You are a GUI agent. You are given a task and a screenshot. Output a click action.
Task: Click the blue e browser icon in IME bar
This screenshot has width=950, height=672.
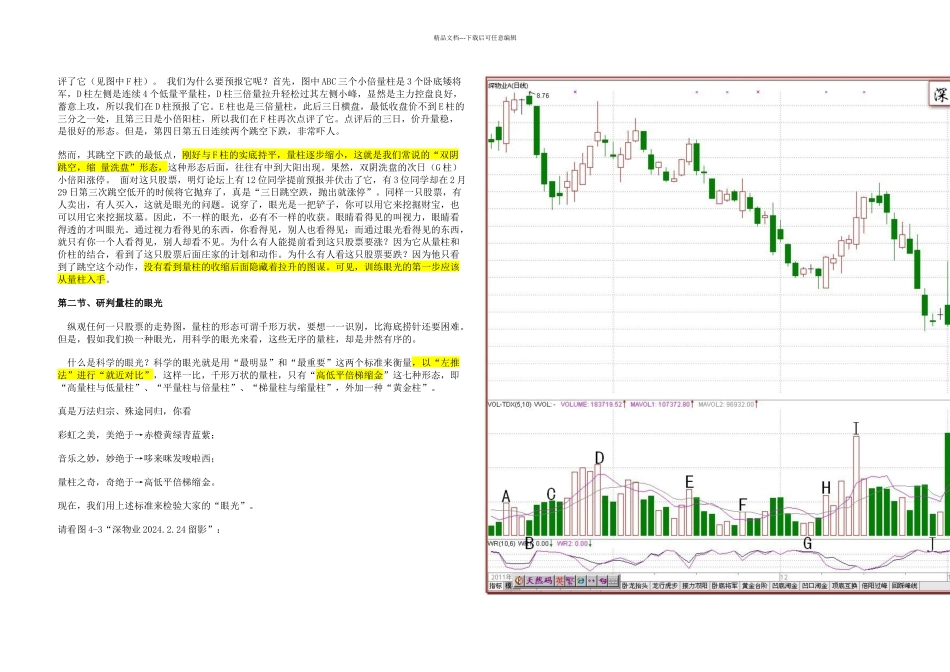click(x=581, y=581)
